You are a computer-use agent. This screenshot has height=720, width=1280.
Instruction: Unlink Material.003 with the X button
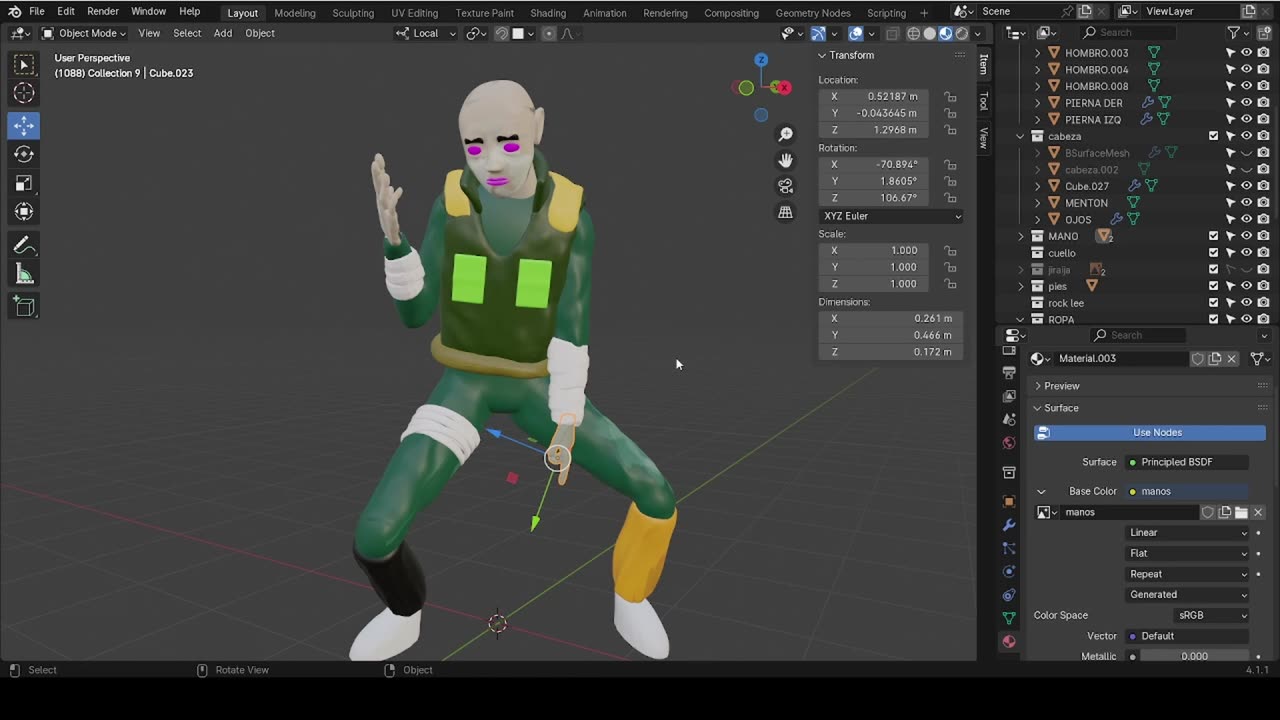[x=1232, y=358]
